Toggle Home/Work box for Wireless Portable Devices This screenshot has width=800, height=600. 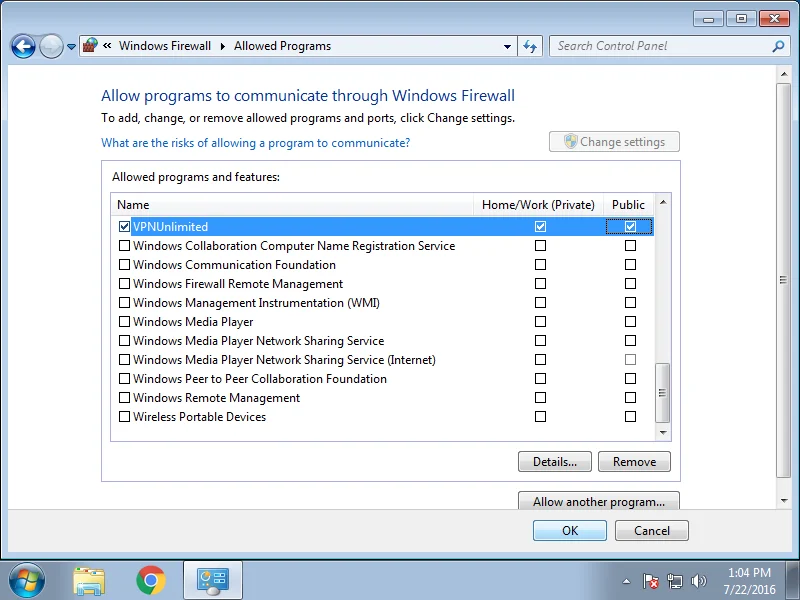pyautogui.click(x=540, y=417)
